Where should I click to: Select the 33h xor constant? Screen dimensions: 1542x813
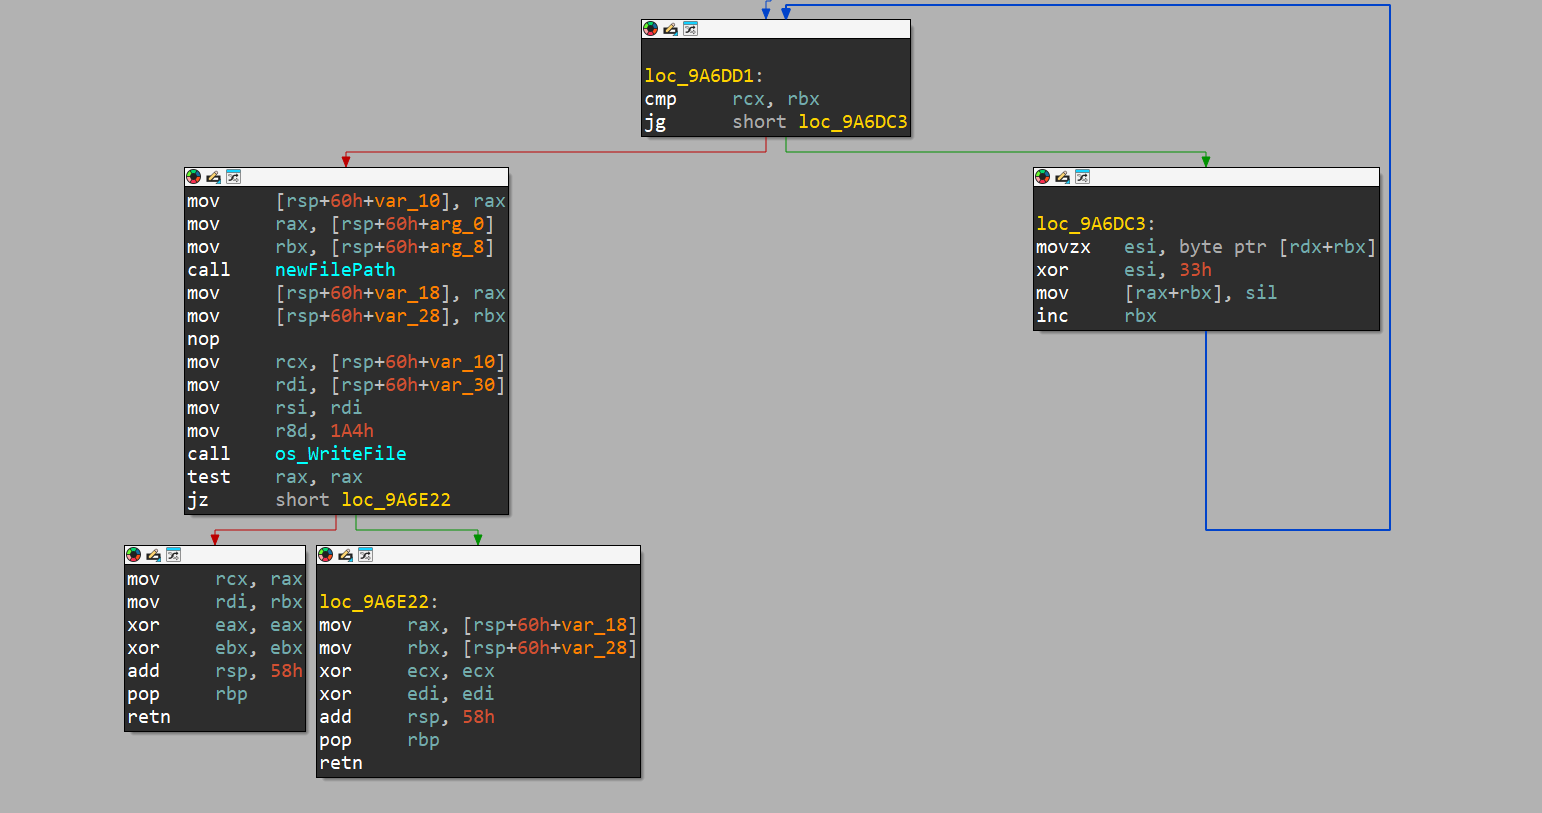[x=1195, y=270]
